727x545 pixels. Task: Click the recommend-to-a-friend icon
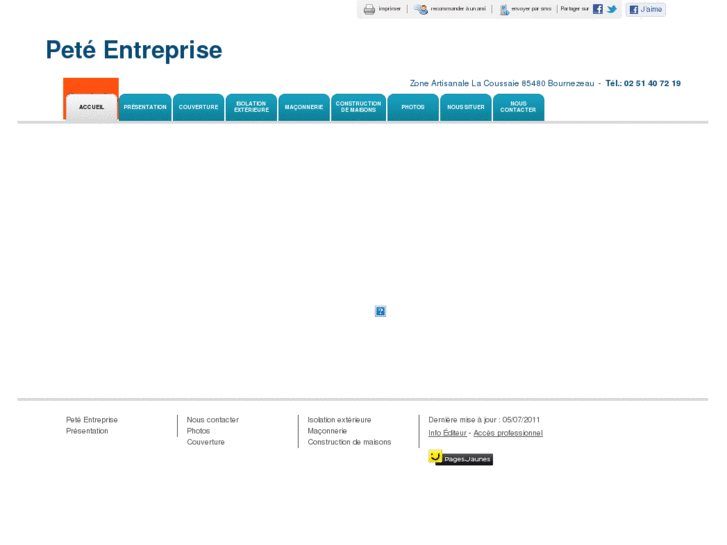coord(421,9)
